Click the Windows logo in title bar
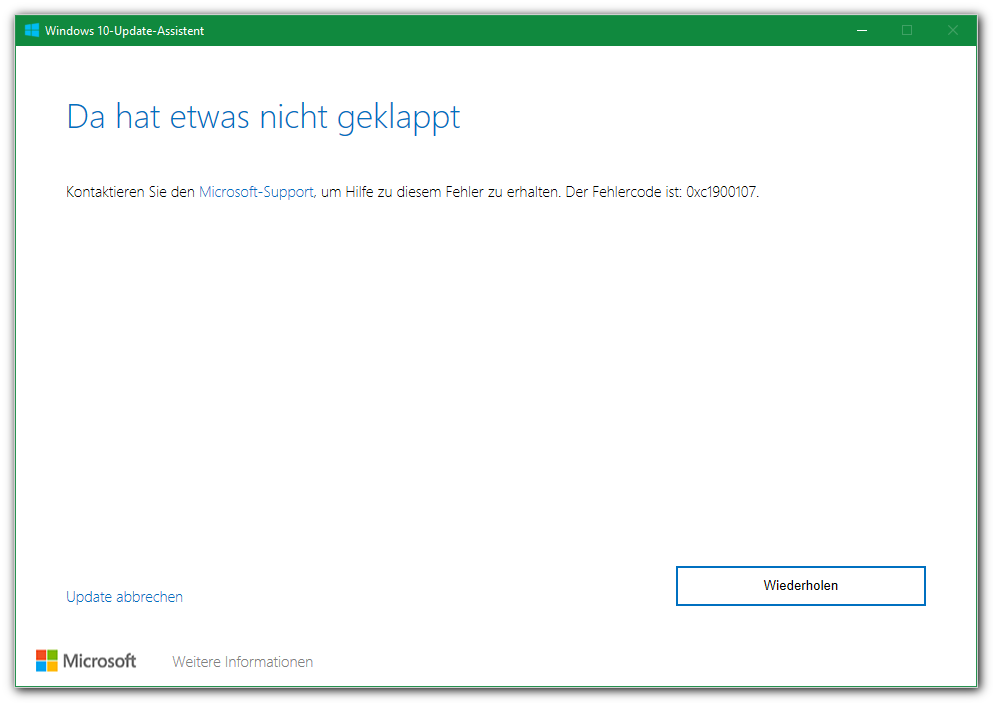This screenshot has height=703, width=993. coord(32,30)
